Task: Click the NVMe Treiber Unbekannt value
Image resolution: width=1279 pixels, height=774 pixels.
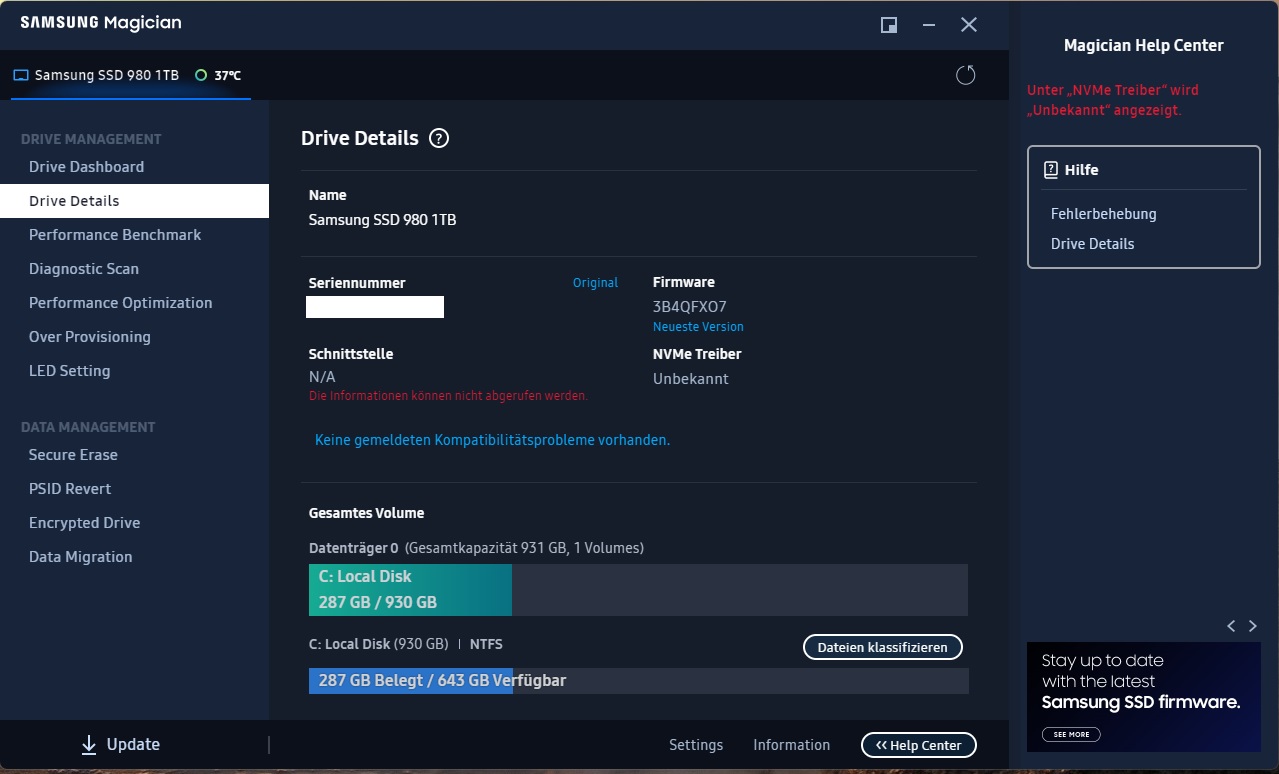Action: pos(691,379)
